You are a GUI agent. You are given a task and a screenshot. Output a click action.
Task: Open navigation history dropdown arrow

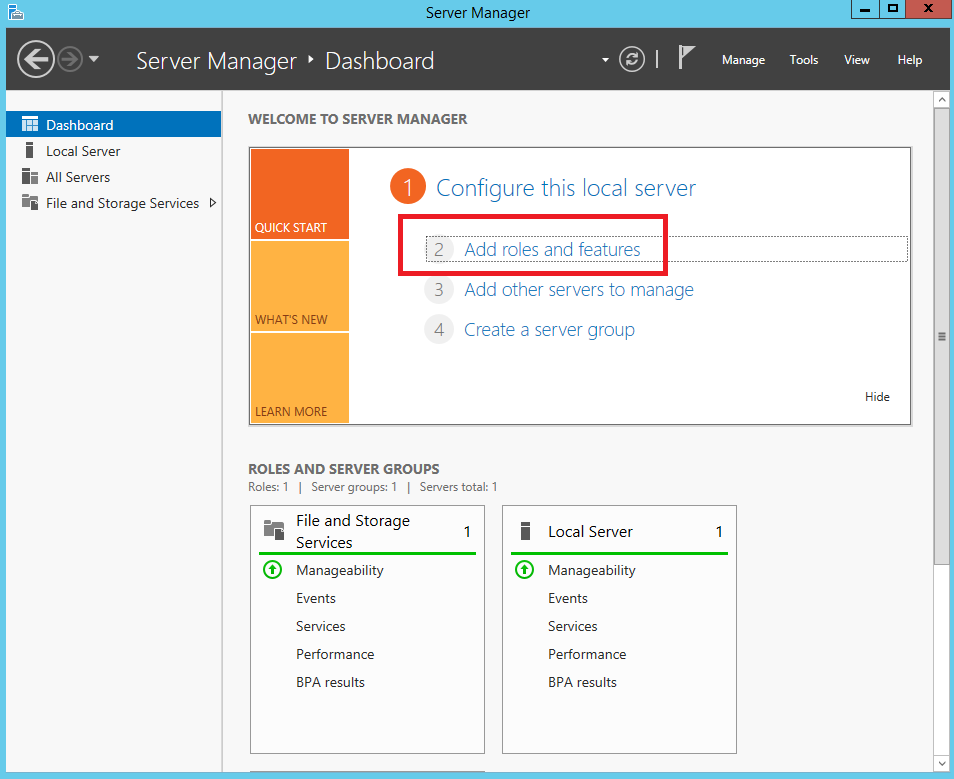point(94,59)
